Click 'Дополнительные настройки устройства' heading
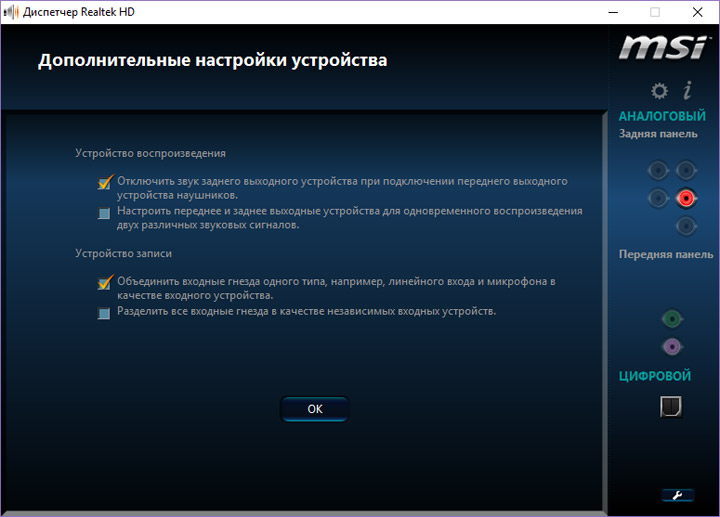 coord(213,60)
